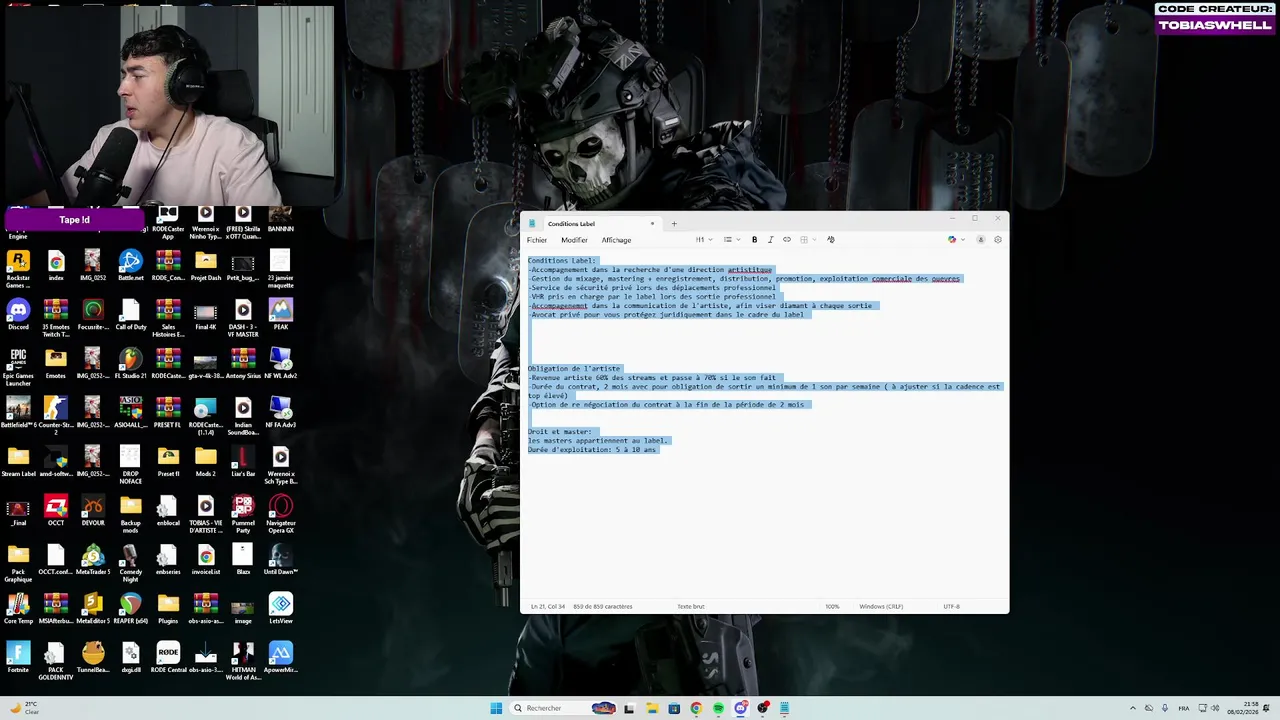Toggle bold formatting in Notepad toolbar

tap(754, 240)
